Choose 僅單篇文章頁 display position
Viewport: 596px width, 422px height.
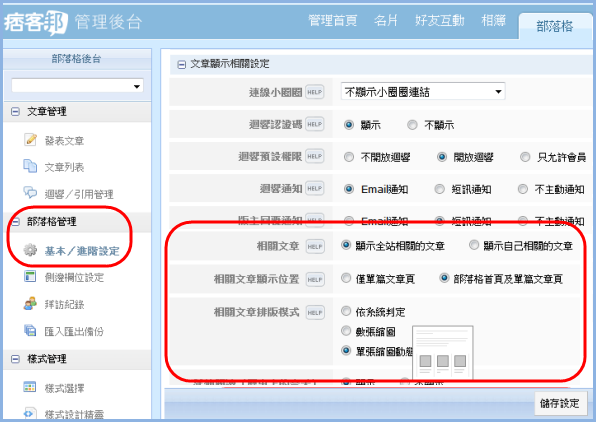(346, 278)
